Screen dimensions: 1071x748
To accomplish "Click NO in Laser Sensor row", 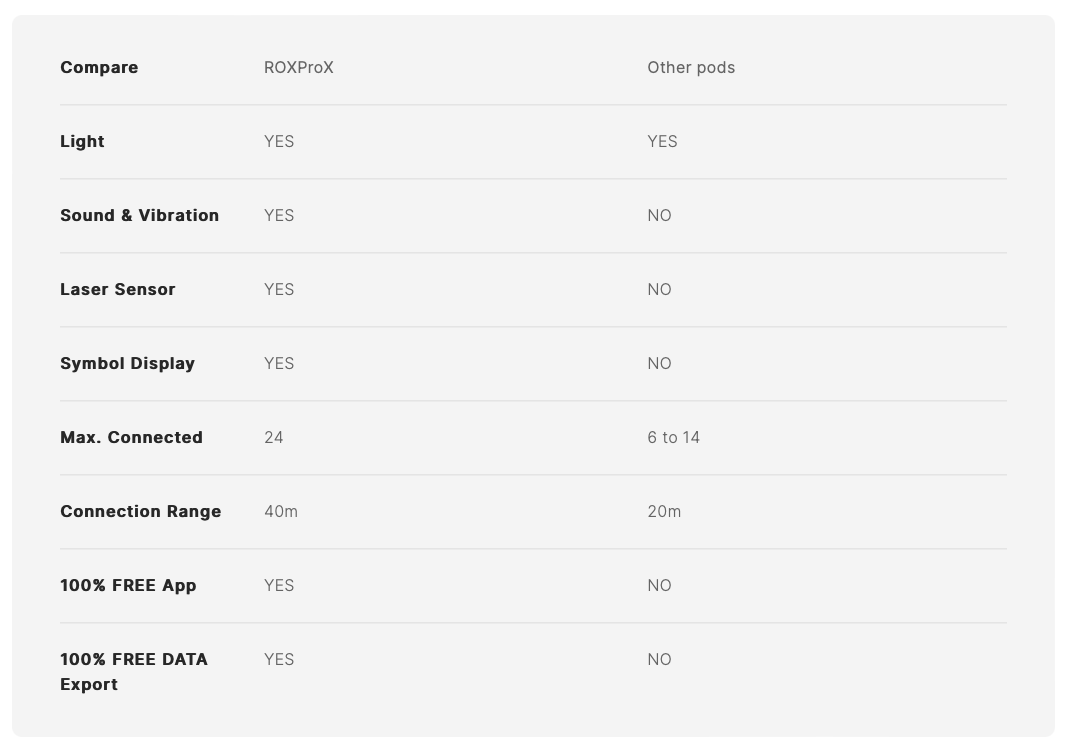I will point(659,289).
